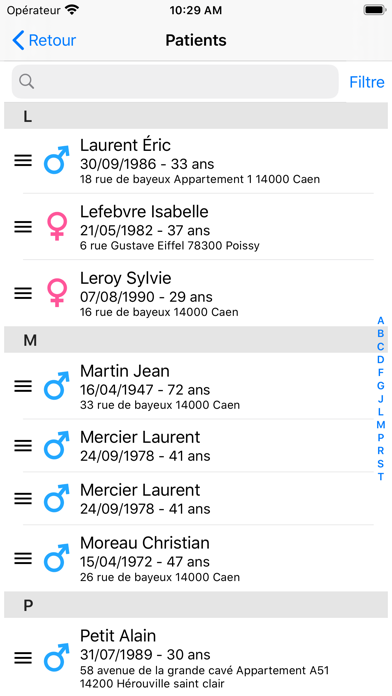
Task: Tap the hamburger handle for Leroy Sylvie
Action: [x=23, y=293]
